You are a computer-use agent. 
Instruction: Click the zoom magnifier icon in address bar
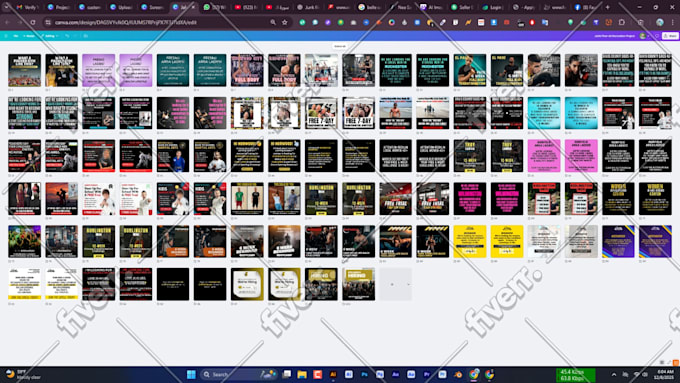273,22
